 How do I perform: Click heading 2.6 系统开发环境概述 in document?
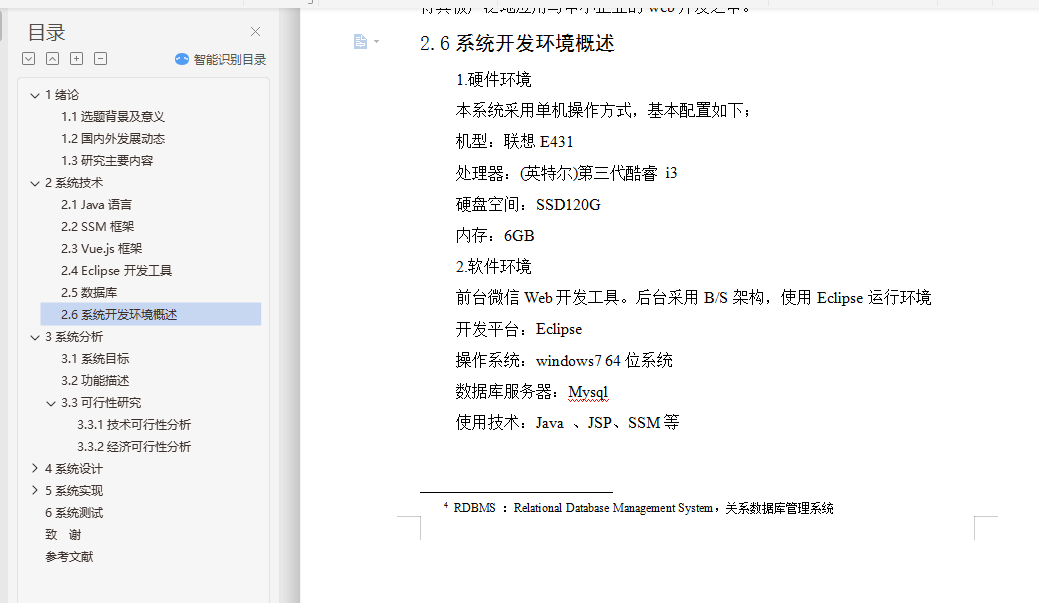tap(517, 43)
